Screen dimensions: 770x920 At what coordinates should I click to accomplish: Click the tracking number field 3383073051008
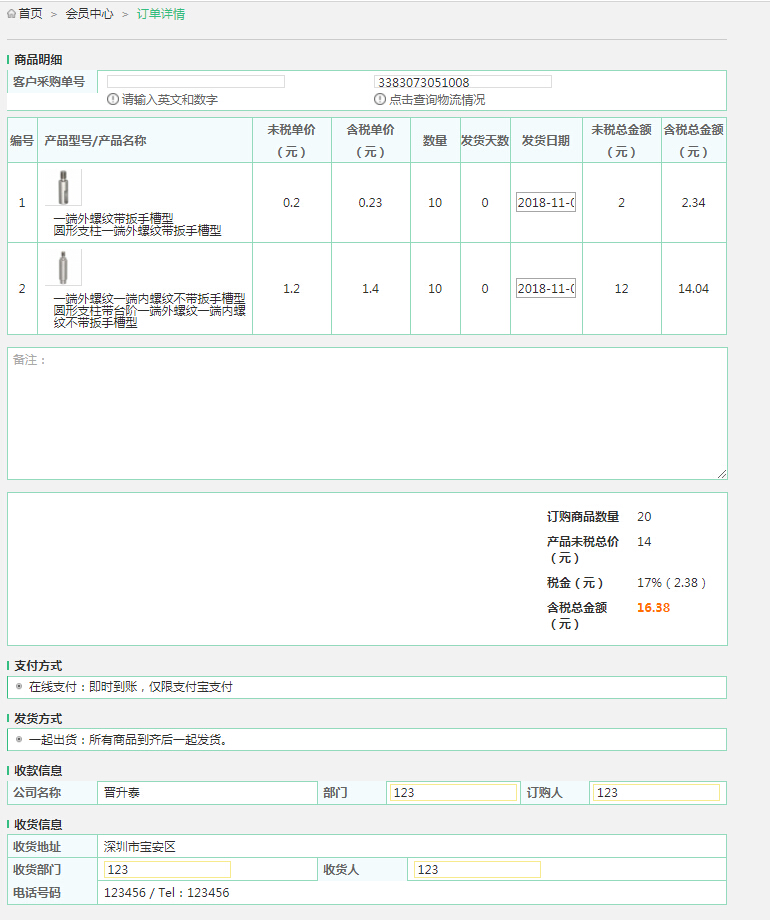click(x=462, y=82)
